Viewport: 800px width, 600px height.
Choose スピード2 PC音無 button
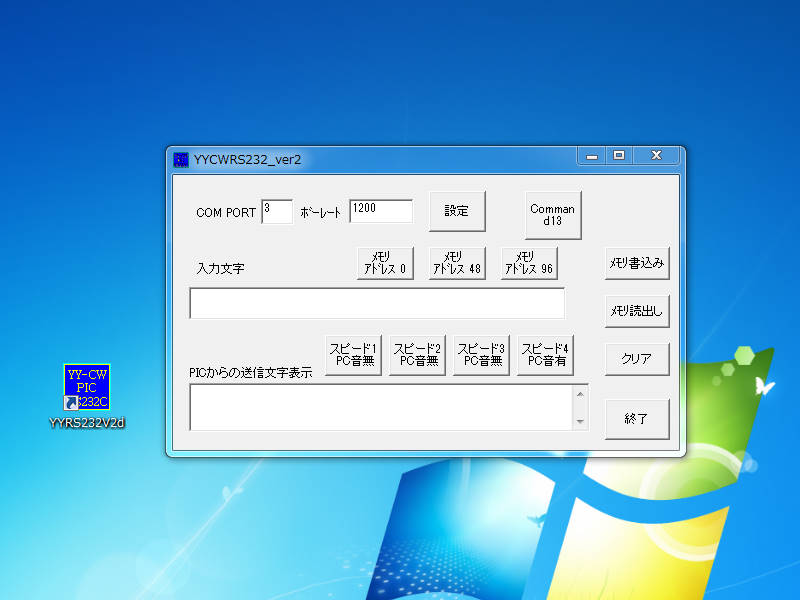click(x=417, y=355)
